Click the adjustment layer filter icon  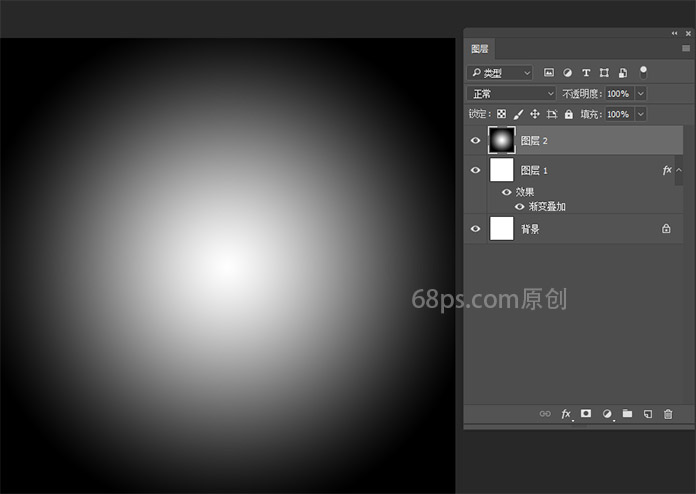point(567,73)
